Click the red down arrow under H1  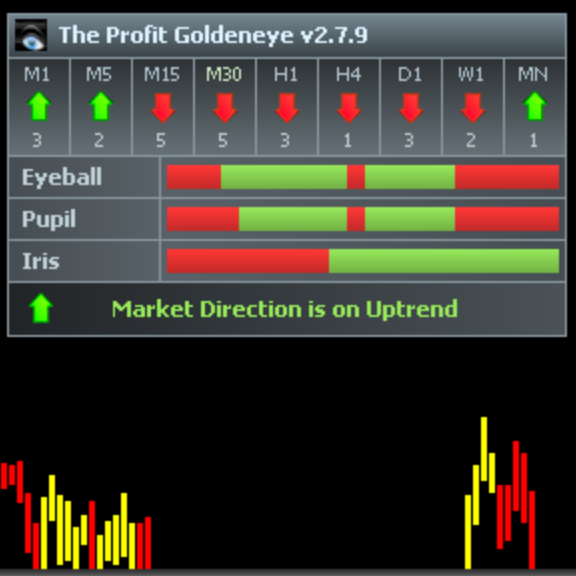coord(287,108)
